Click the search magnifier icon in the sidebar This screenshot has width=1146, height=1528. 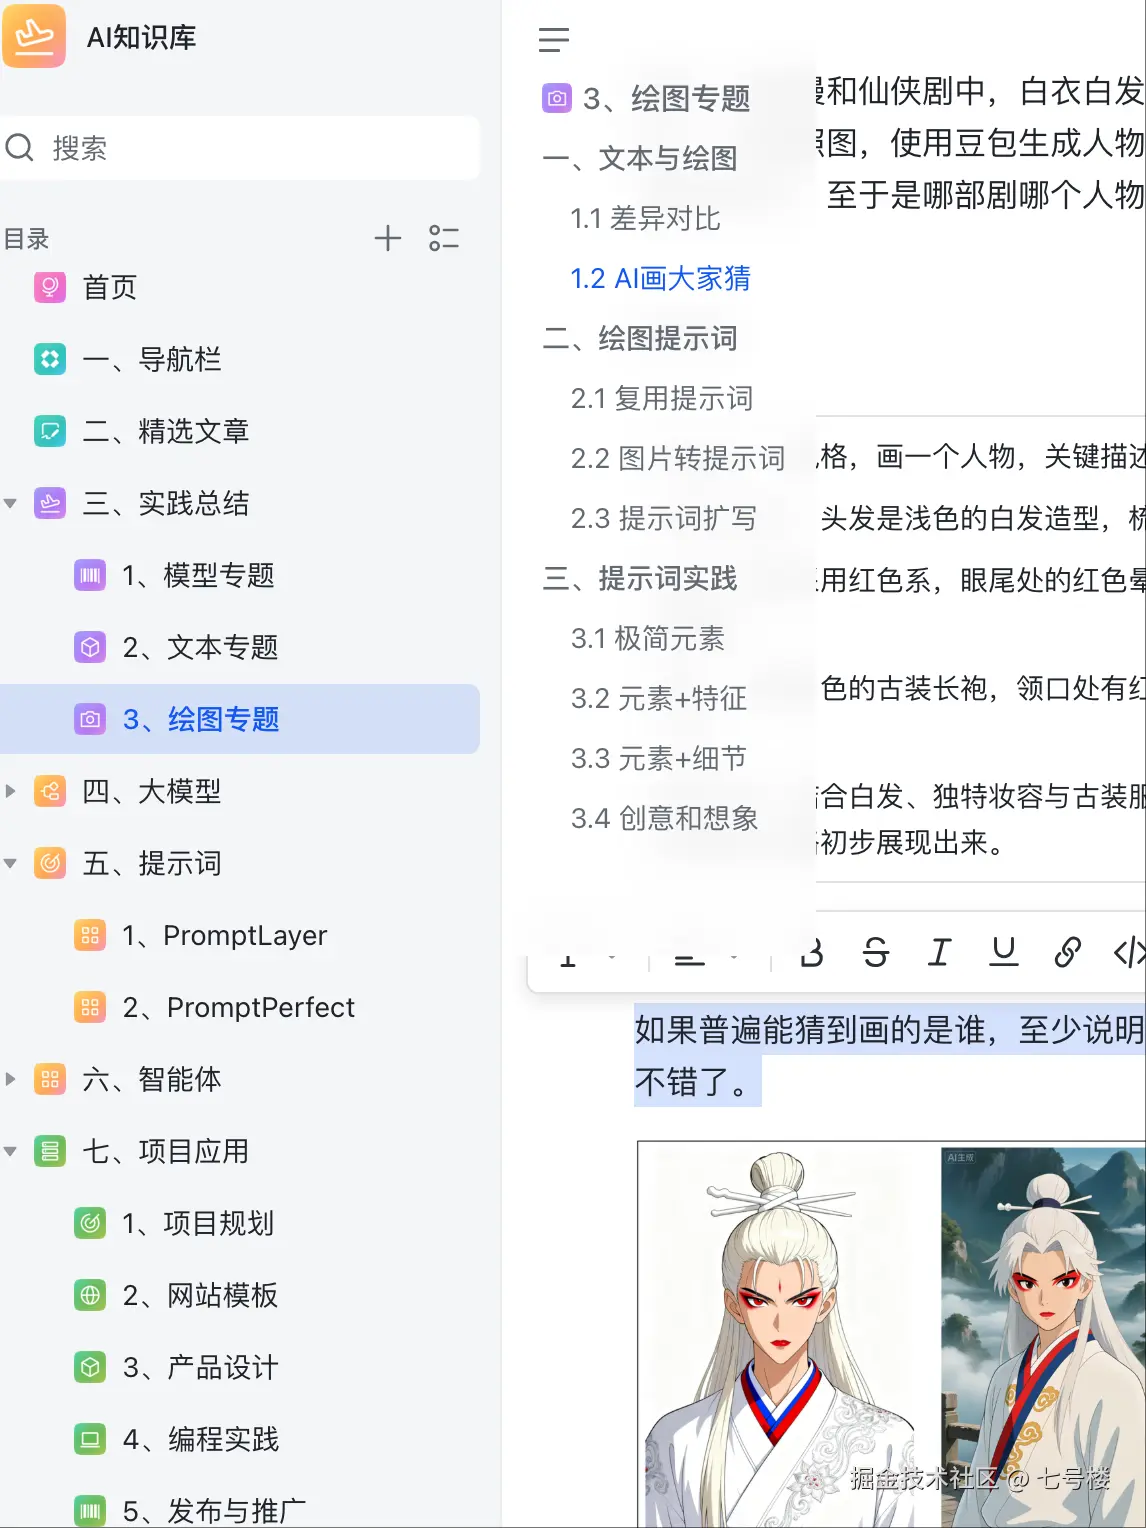pyautogui.click(x=20, y=148)
